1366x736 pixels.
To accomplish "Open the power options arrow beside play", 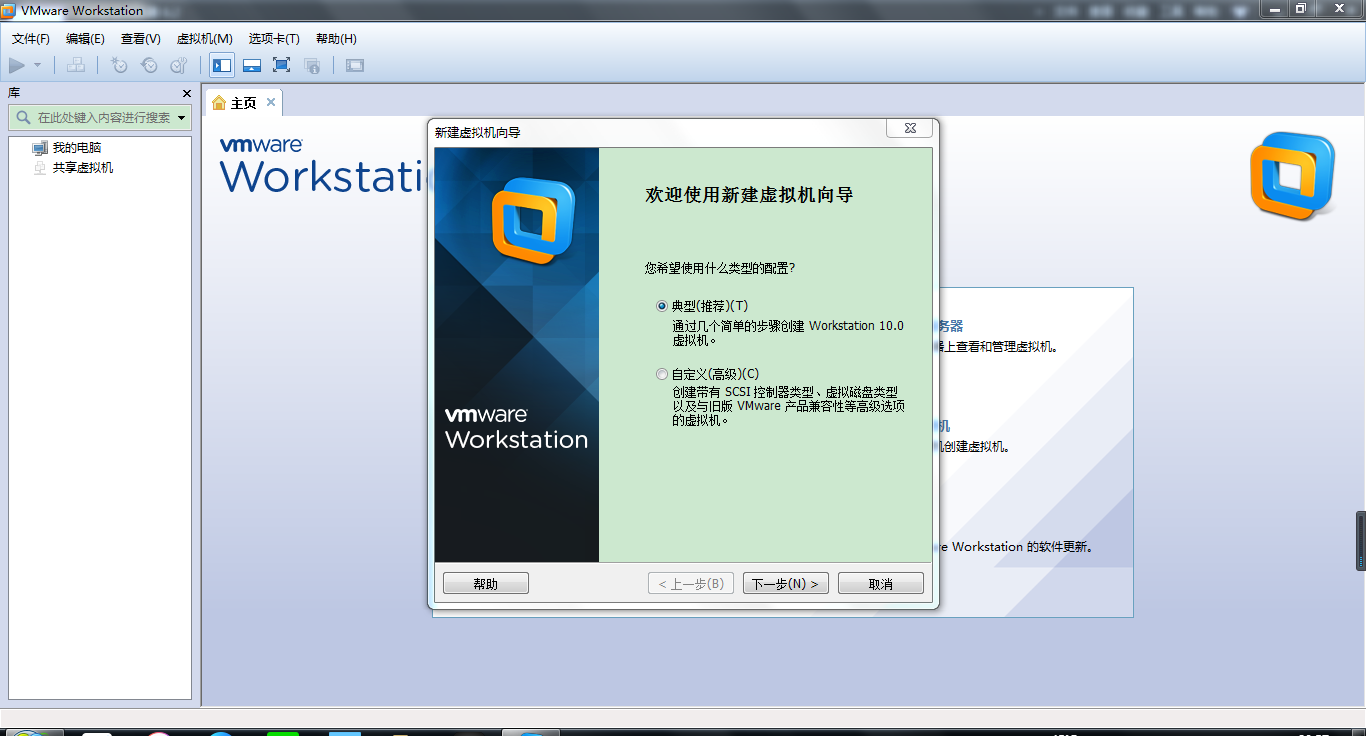I will 37,65.
